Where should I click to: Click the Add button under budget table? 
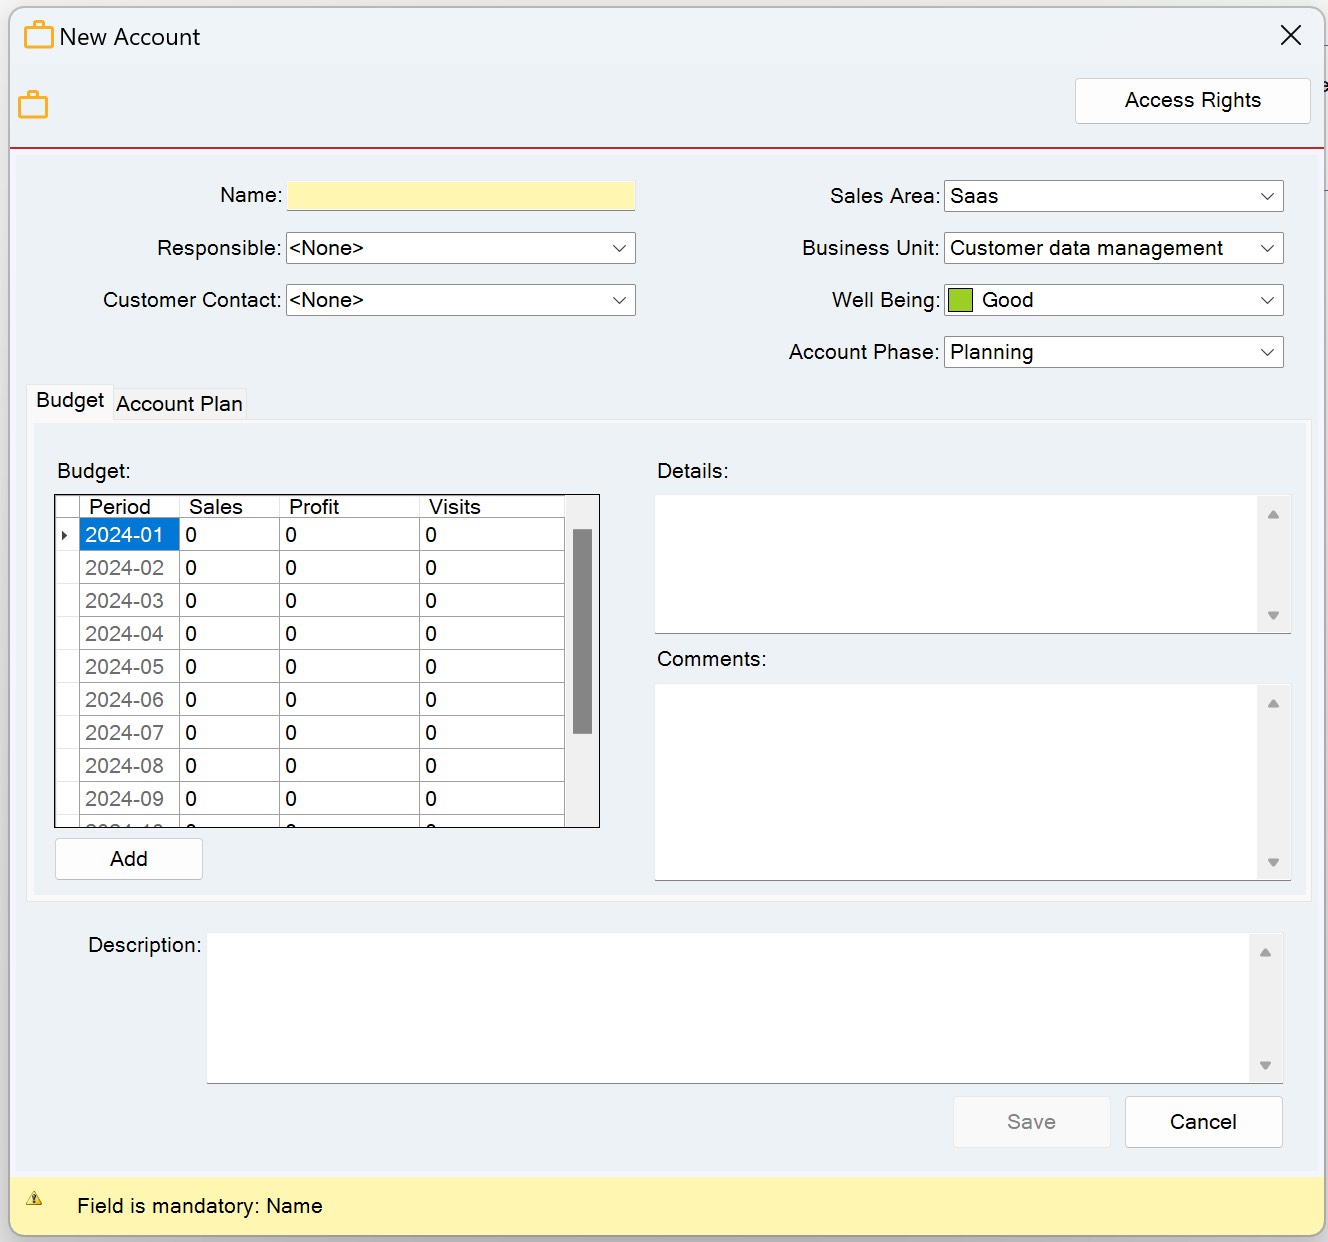click(129, 859)
